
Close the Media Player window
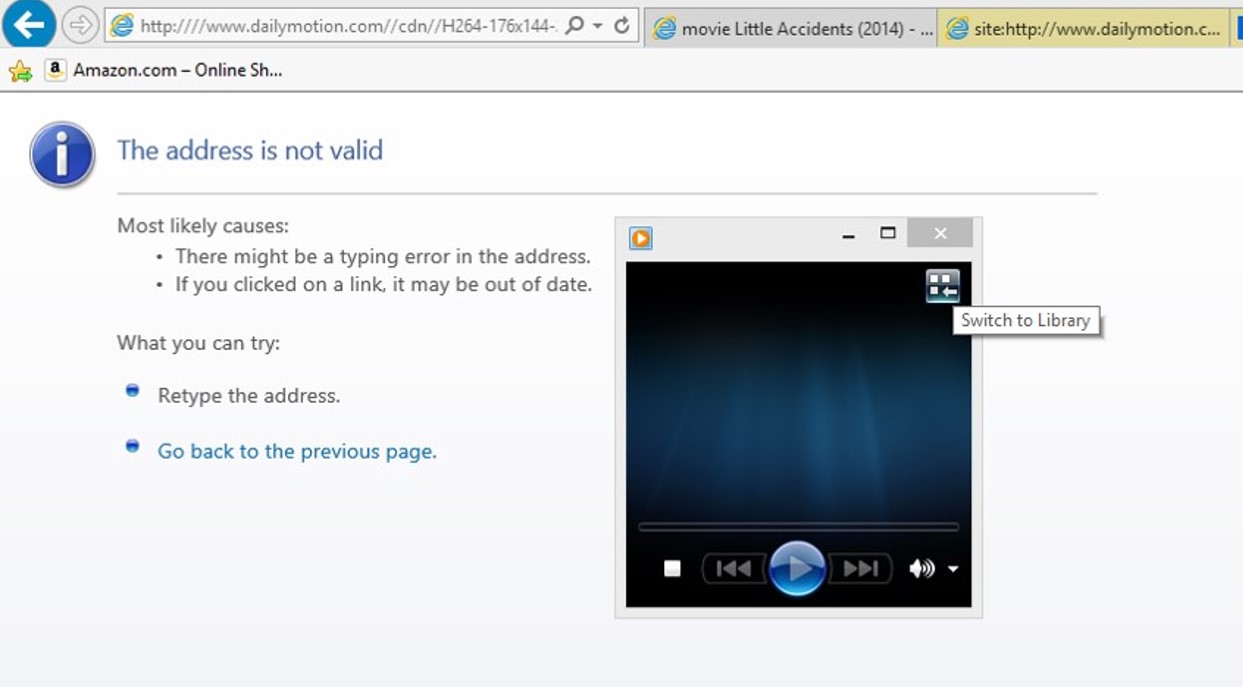click(940, 233)
